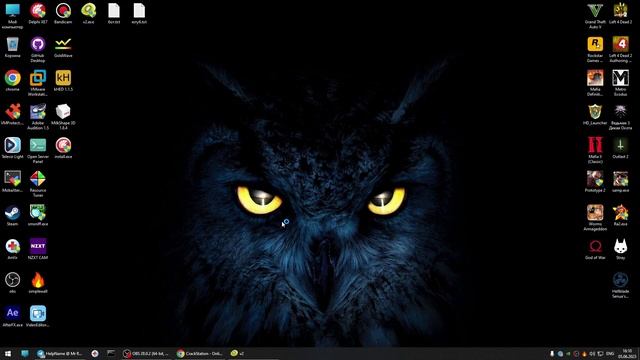The image size is (640, 360).
Task: Open the Windows Start menu
Action: pyautogui.click(x=7, y=353)
